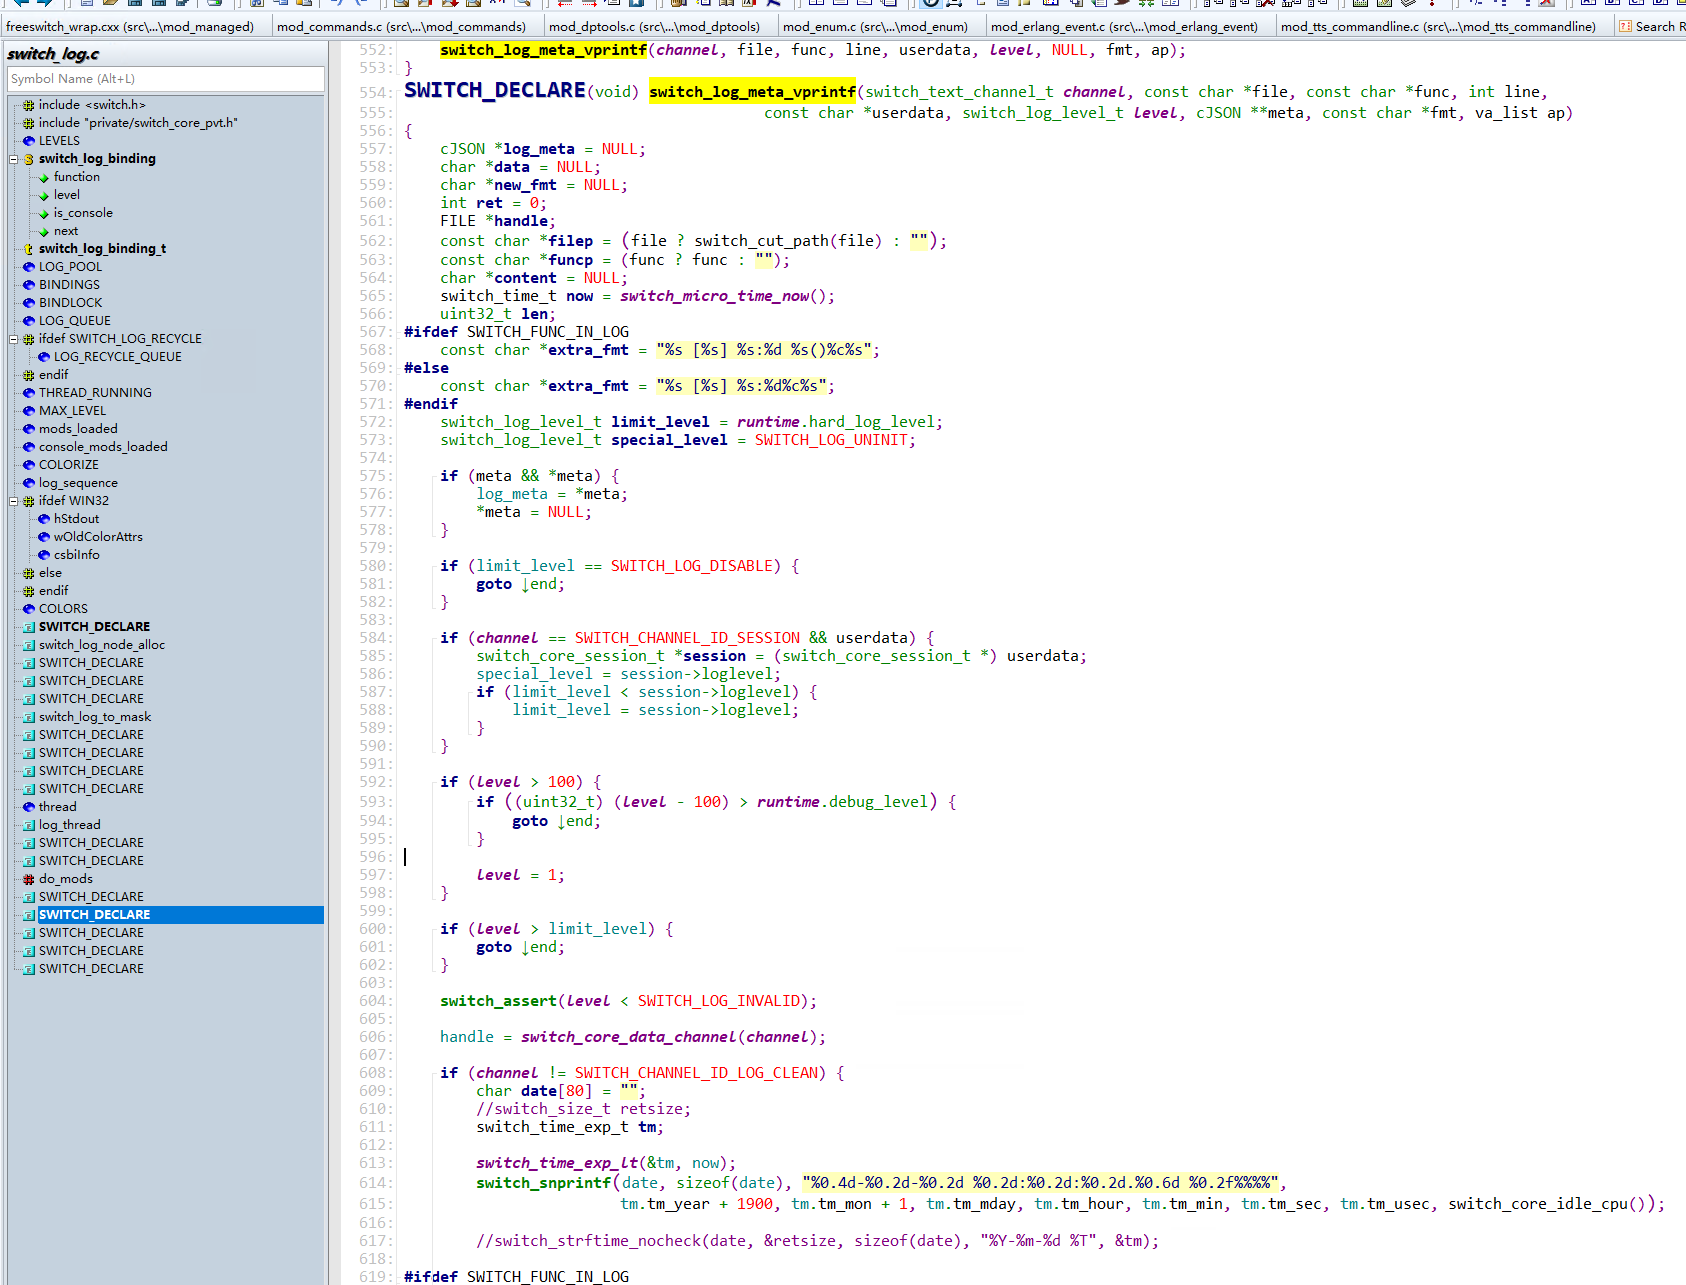The width and height of the screenshot is (1686, 1285).
Task: Select include "private/switch_core_pvt.h" entry
Action: click(138, 123)
